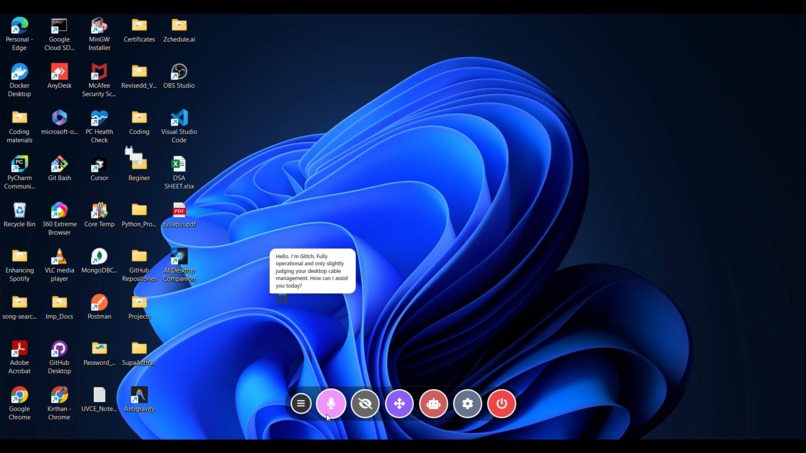Select the Python_Pro... folder
The height and width of the screenshot is (453, 806).
pyautogui.click(x=139, y=215)
